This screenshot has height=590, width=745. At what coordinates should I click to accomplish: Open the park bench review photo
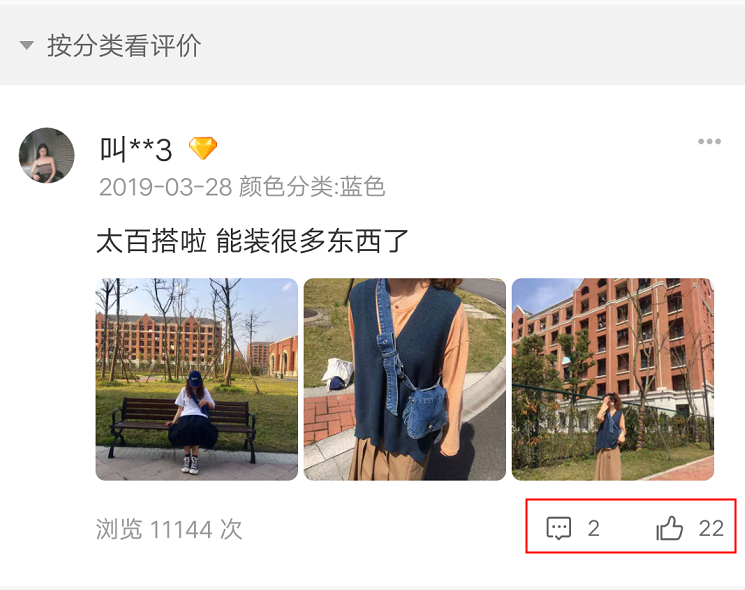(x=197, y=379)
